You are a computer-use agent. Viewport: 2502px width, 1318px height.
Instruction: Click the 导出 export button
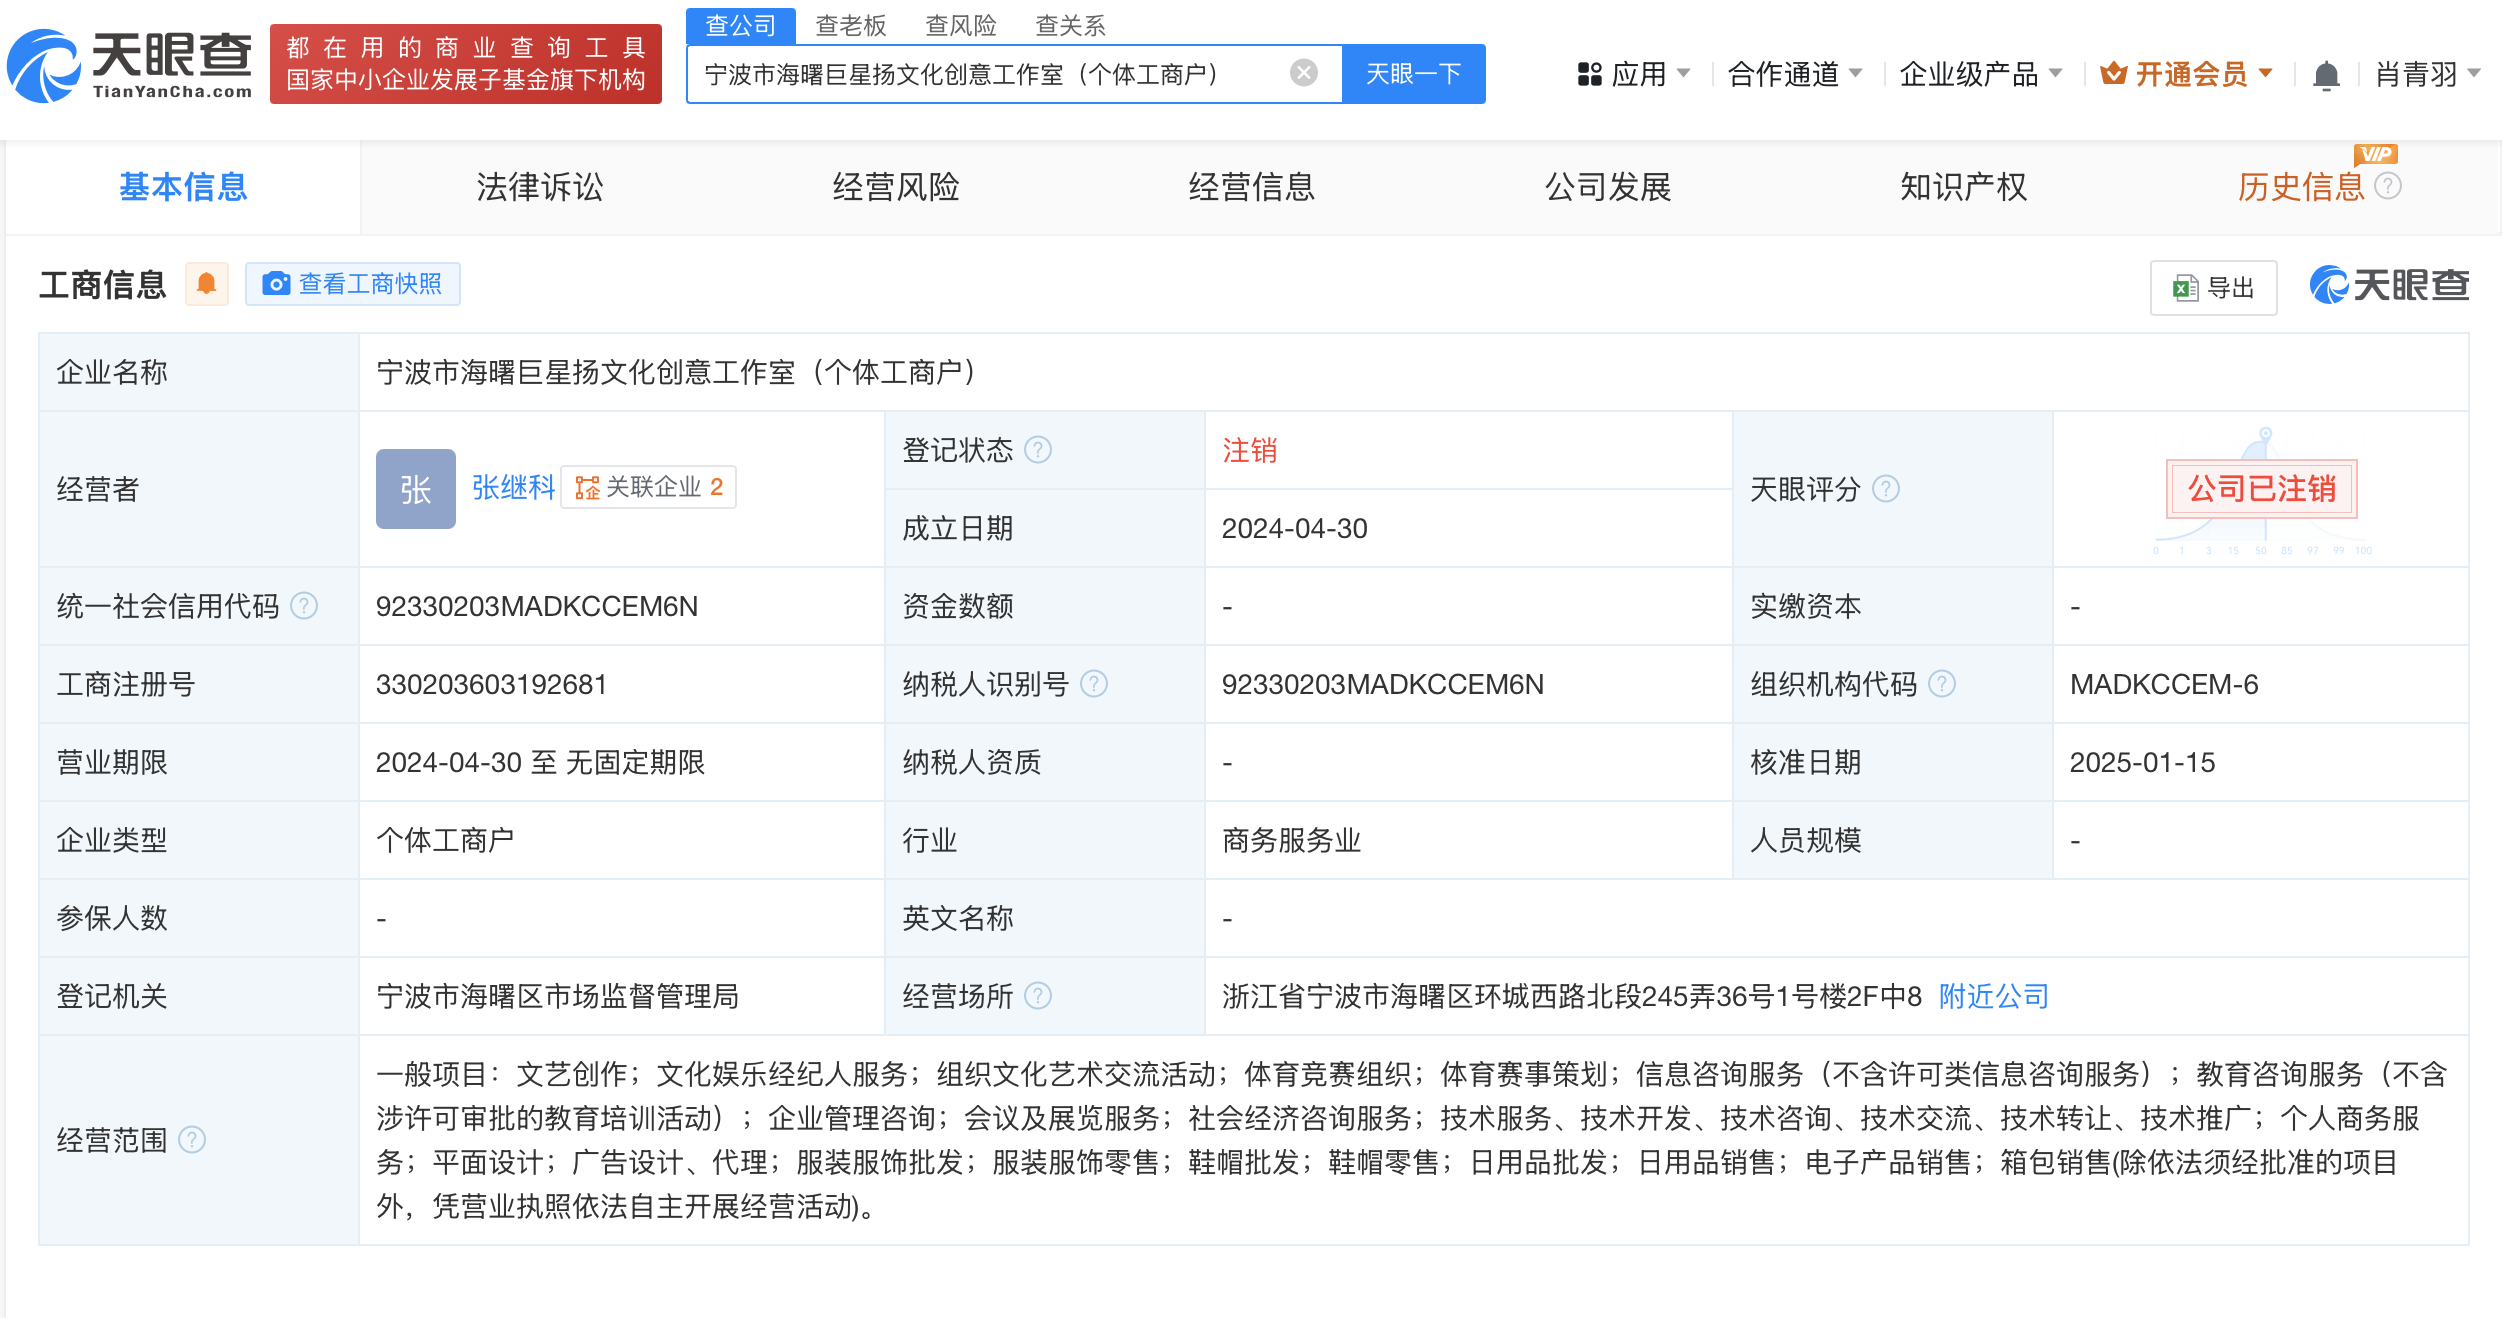click(2213, 288)
